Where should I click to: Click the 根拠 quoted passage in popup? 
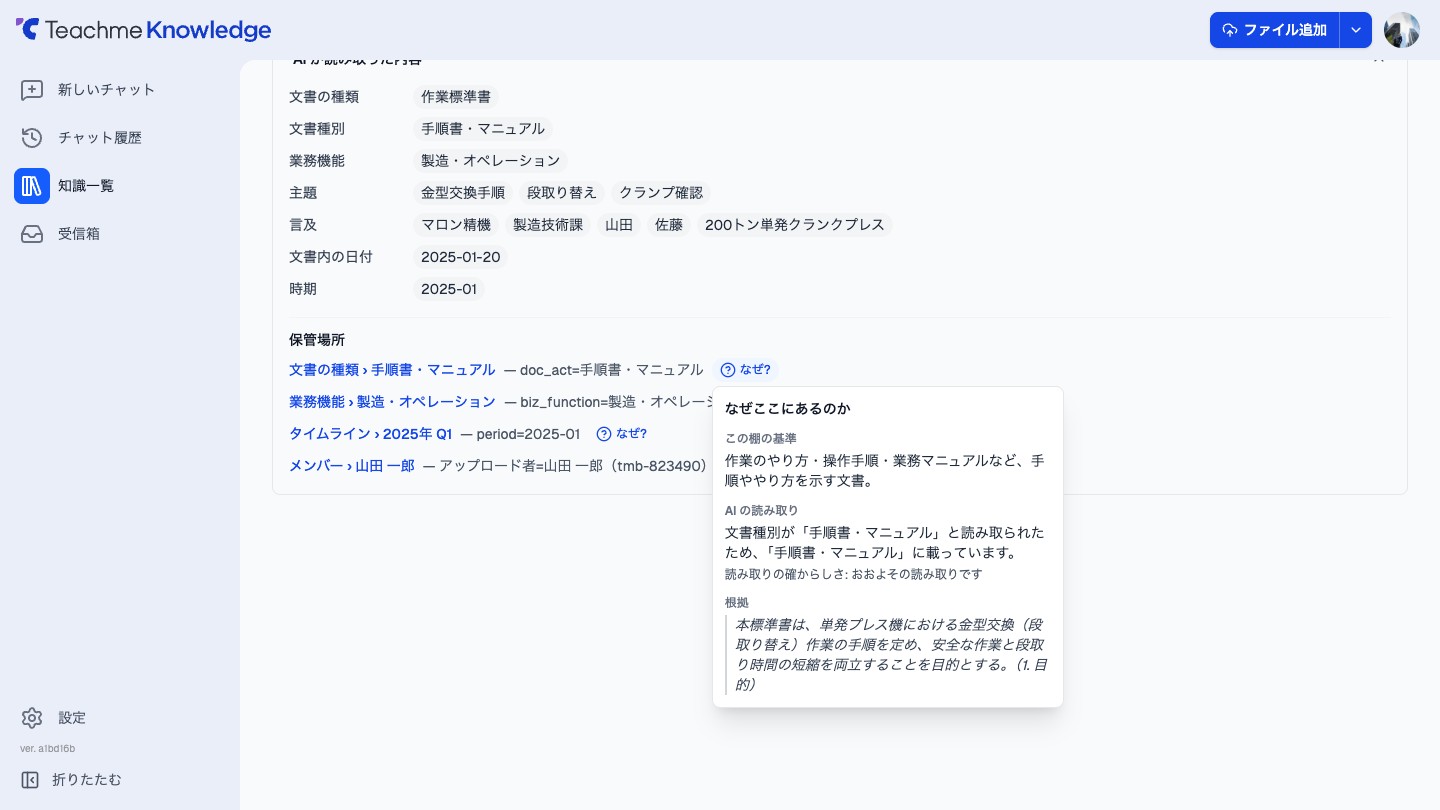coord(889,655)
